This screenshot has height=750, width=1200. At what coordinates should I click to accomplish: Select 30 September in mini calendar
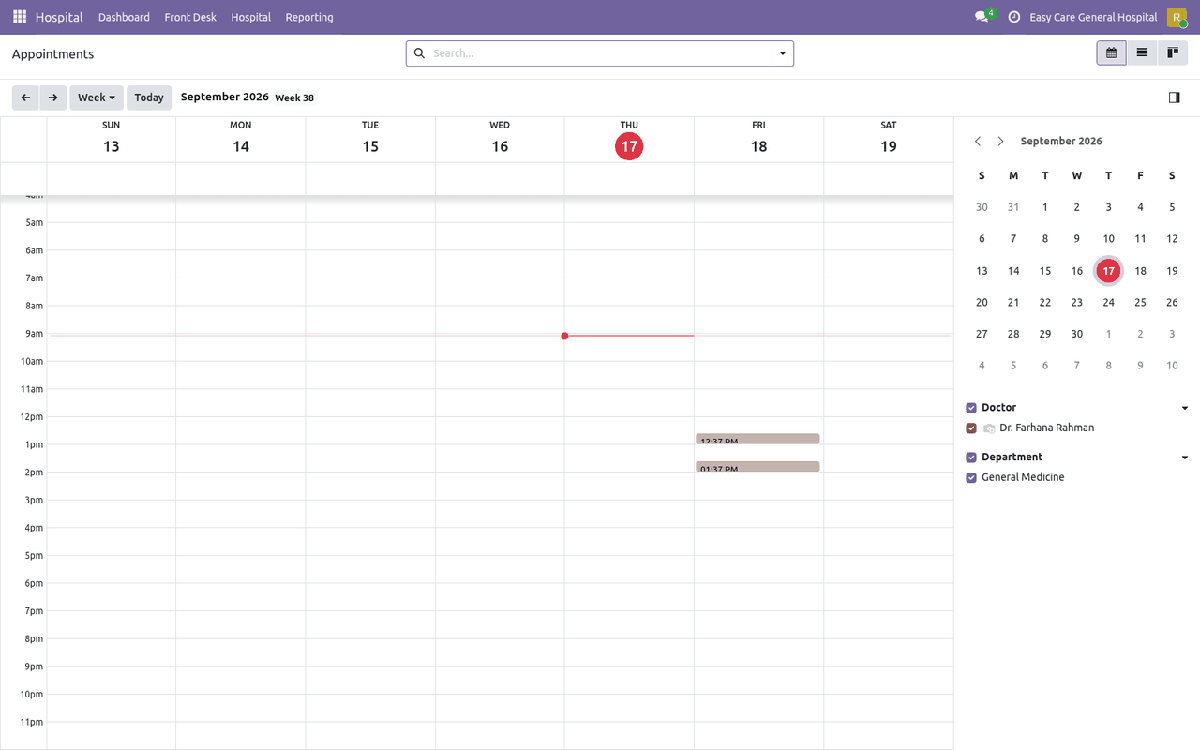pyautogui.click(x=1077, y=334)
